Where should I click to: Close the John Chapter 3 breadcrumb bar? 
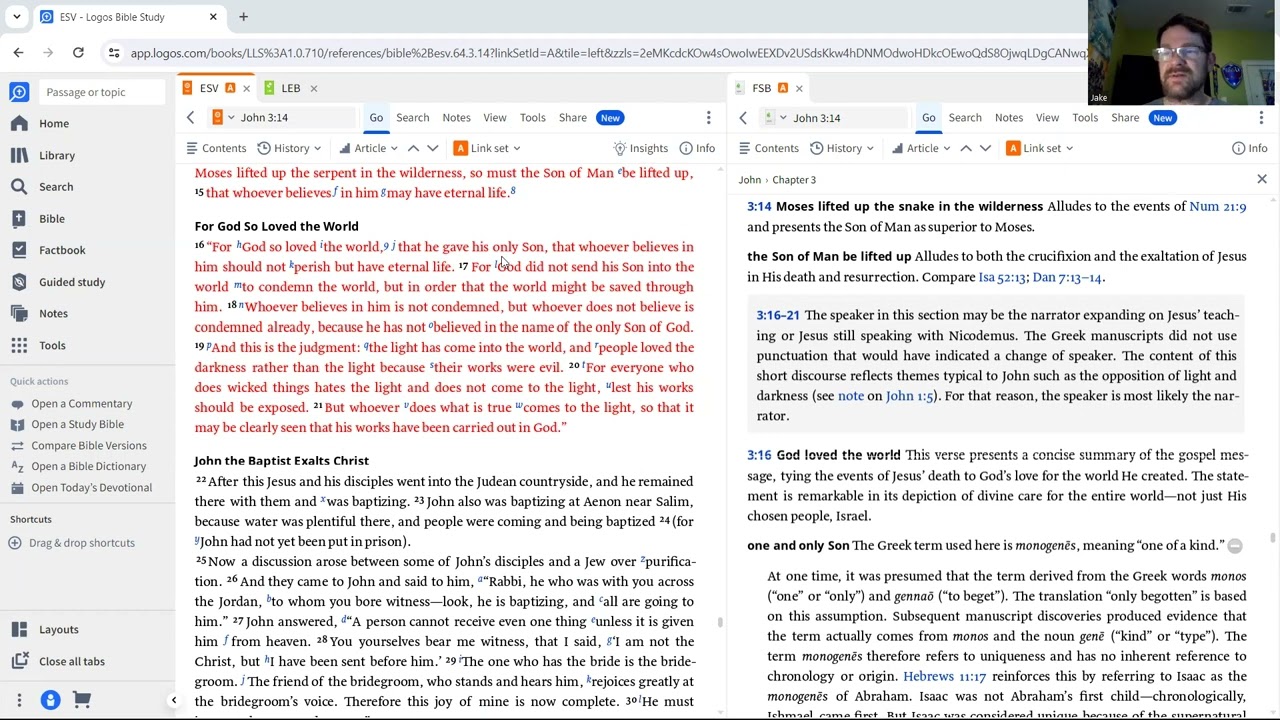pyautogui.click(x=1261, y=180)
